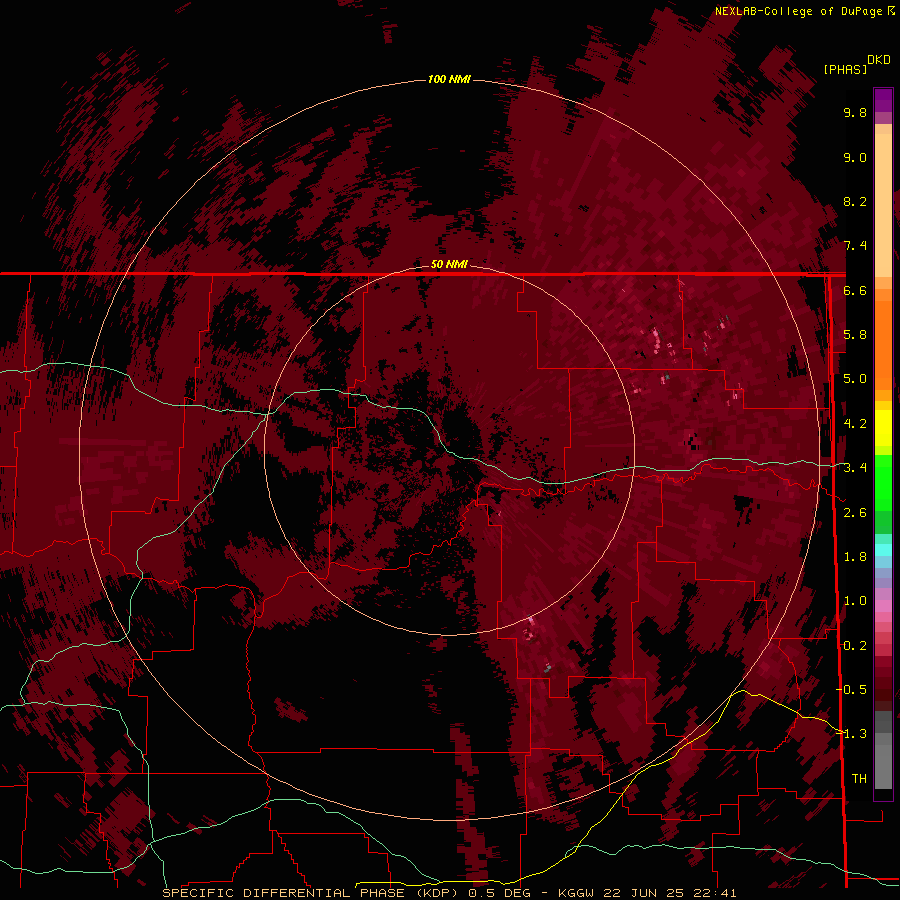The height and width of the screenshot is (900, 900).
Task: Pick the yellow band of the color scale
Action: (x=883, y=428)
